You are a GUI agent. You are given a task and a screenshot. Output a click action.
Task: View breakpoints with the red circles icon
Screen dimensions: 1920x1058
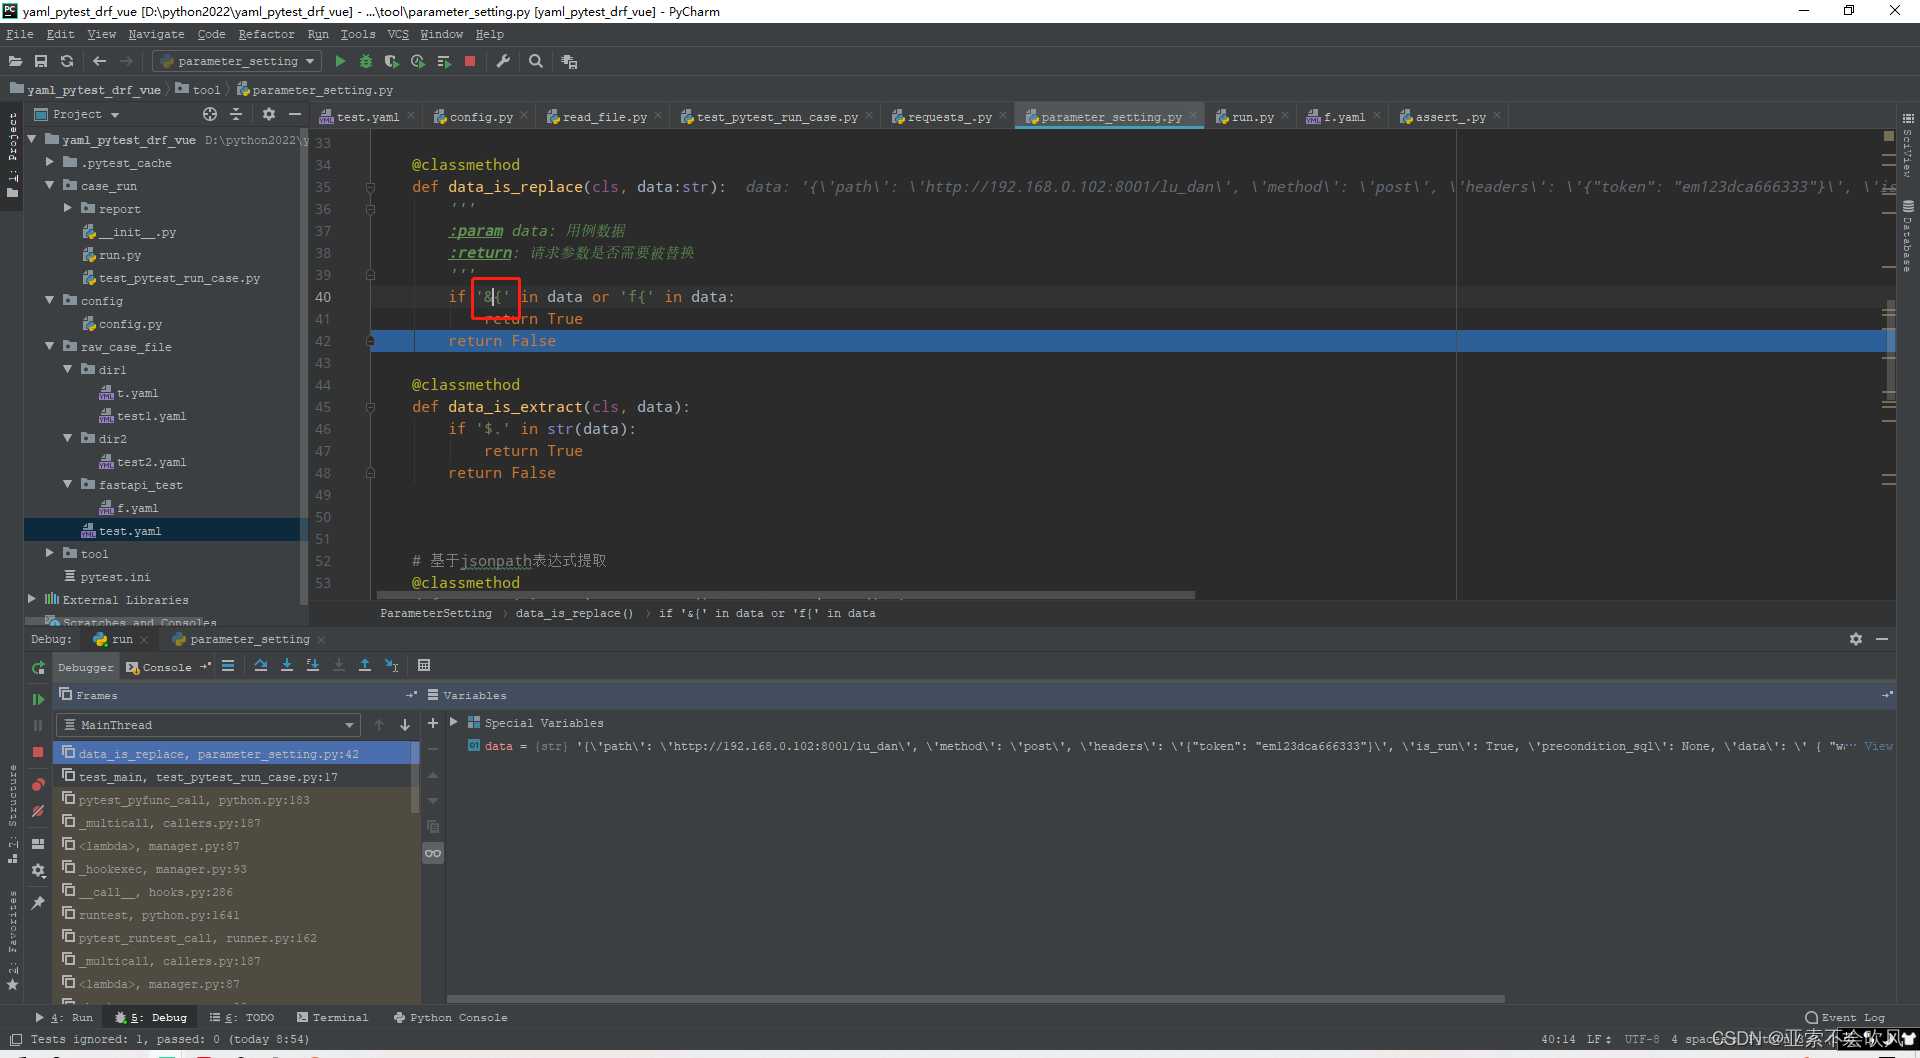click(x=38, y=784)
